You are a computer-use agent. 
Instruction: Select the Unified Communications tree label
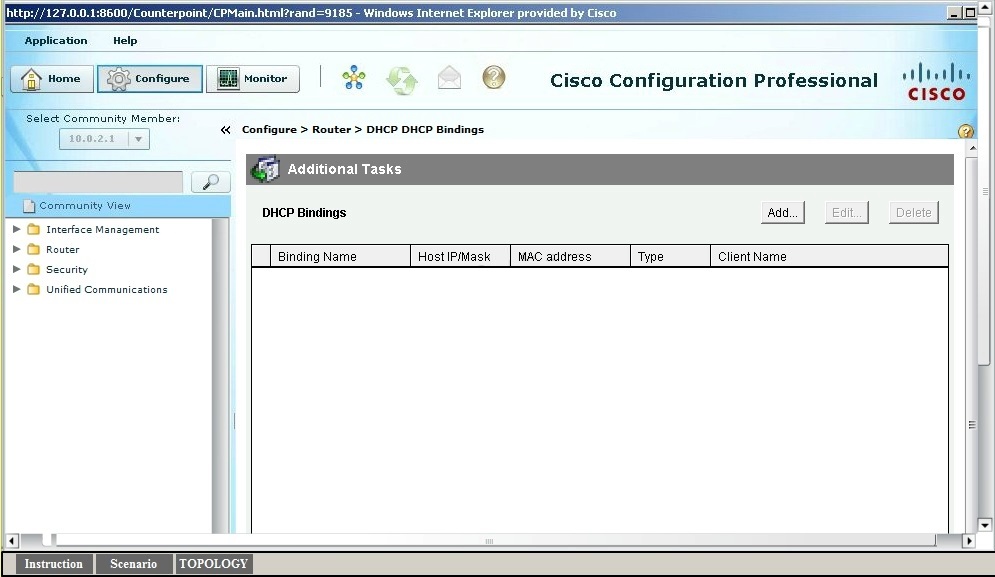[107, 289]
